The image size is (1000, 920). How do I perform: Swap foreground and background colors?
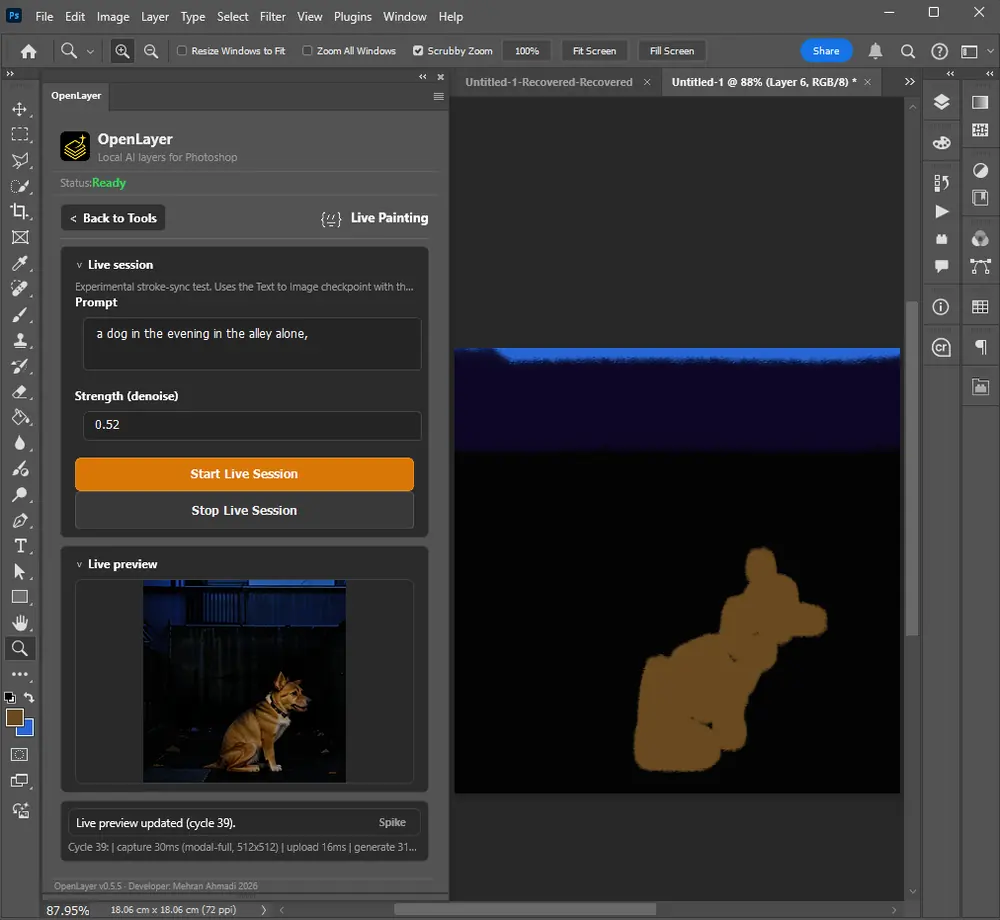(x=29, y=697)
